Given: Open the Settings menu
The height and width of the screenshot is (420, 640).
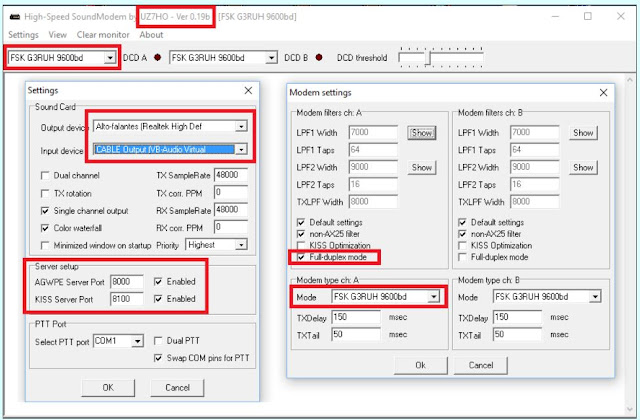Looking at the screenshot, I should [23, 35].
